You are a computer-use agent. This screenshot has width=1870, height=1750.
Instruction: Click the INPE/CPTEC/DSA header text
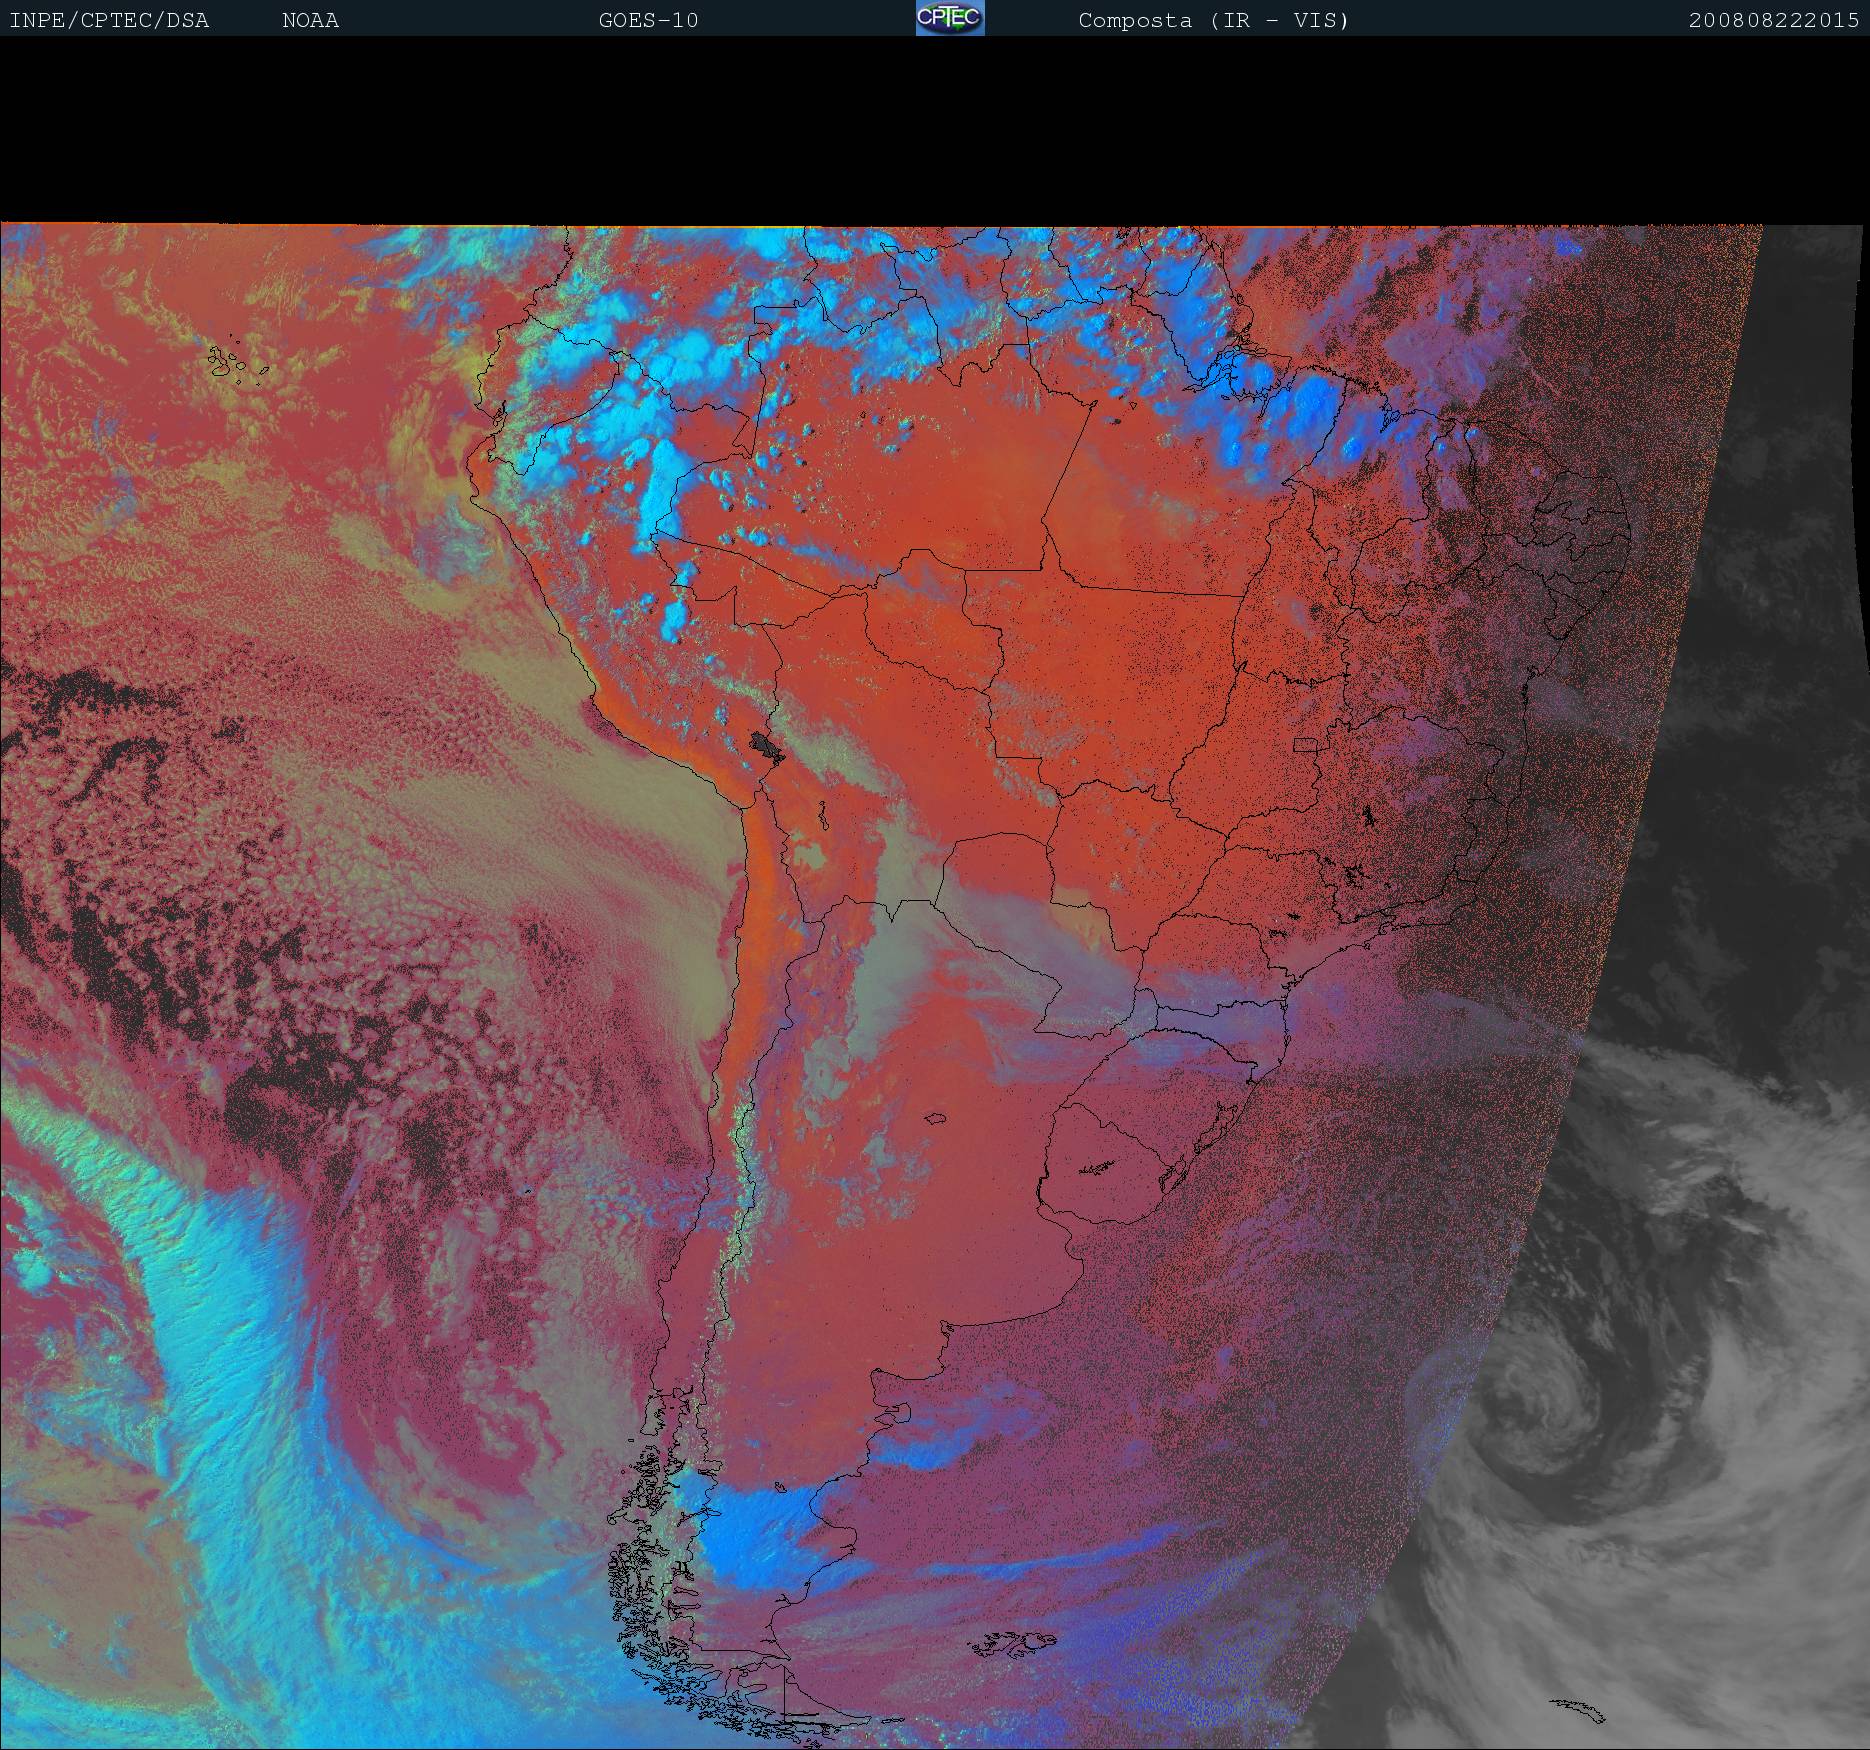coord(109,21)
